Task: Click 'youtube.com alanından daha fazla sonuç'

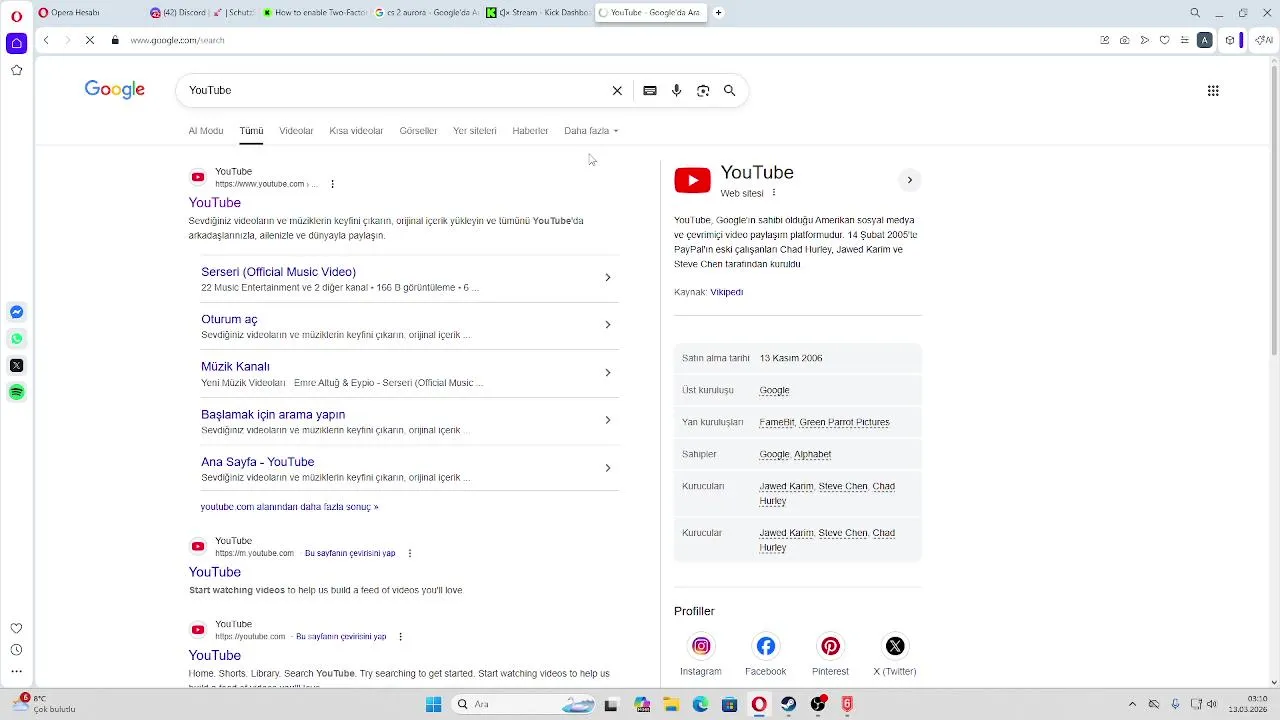Action: tap(289, 507)
